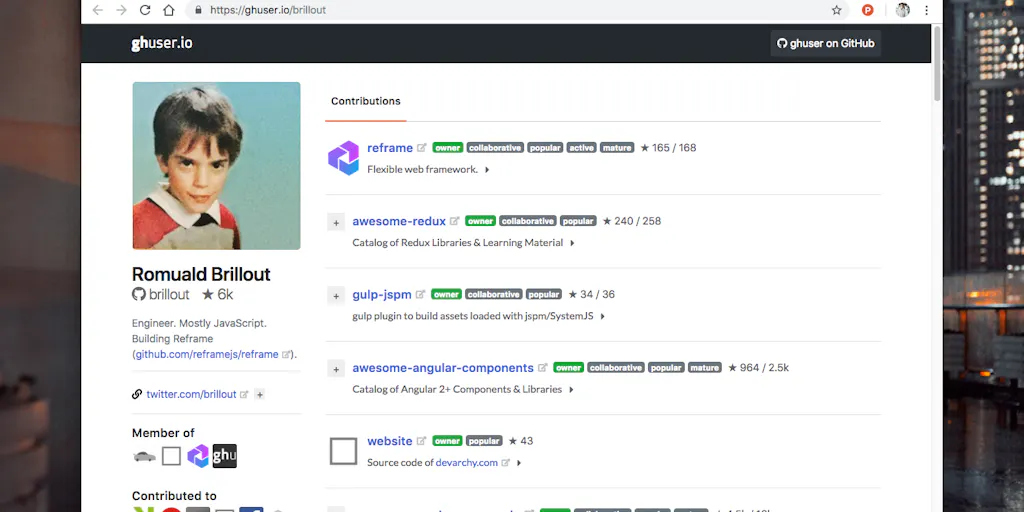Open the devarchy.com link
This screenshot has width=1024, height=512.
pos(467,462)
